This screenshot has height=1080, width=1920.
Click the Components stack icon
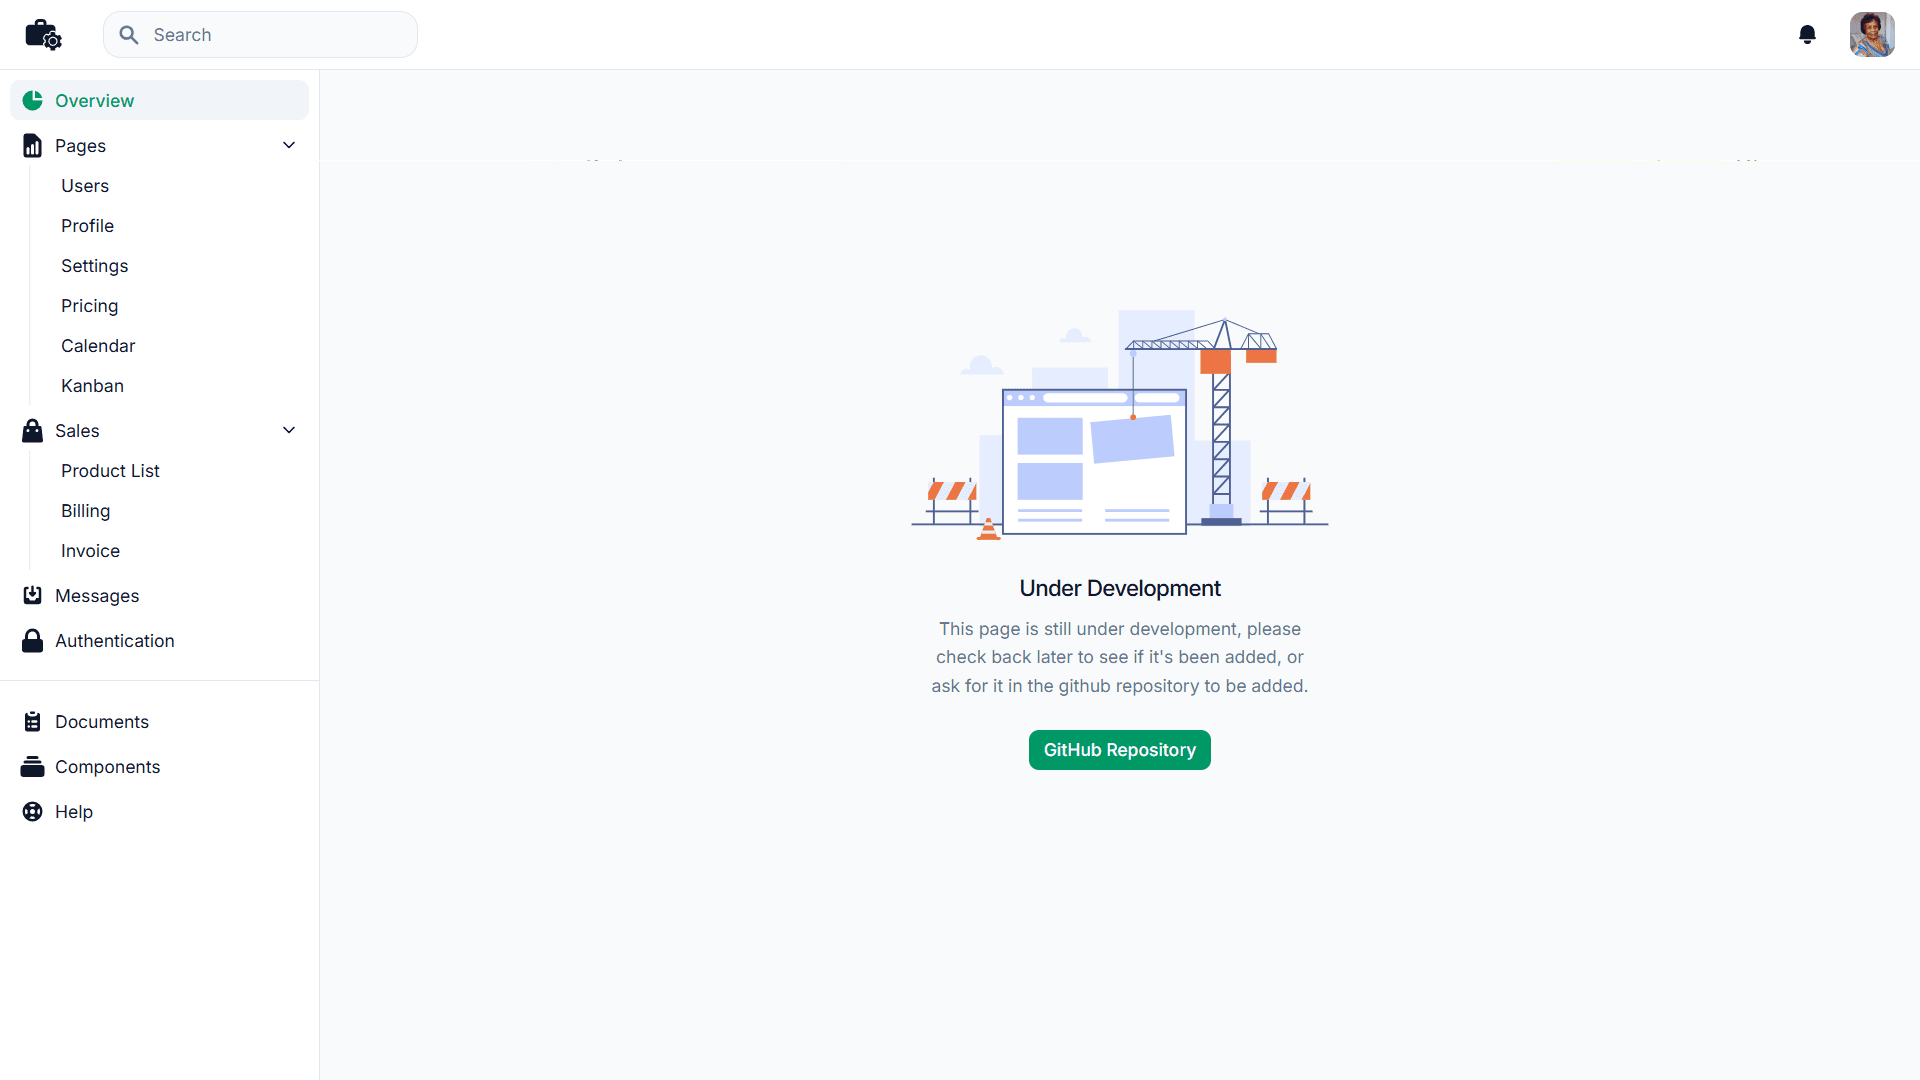tap(33, 767)
